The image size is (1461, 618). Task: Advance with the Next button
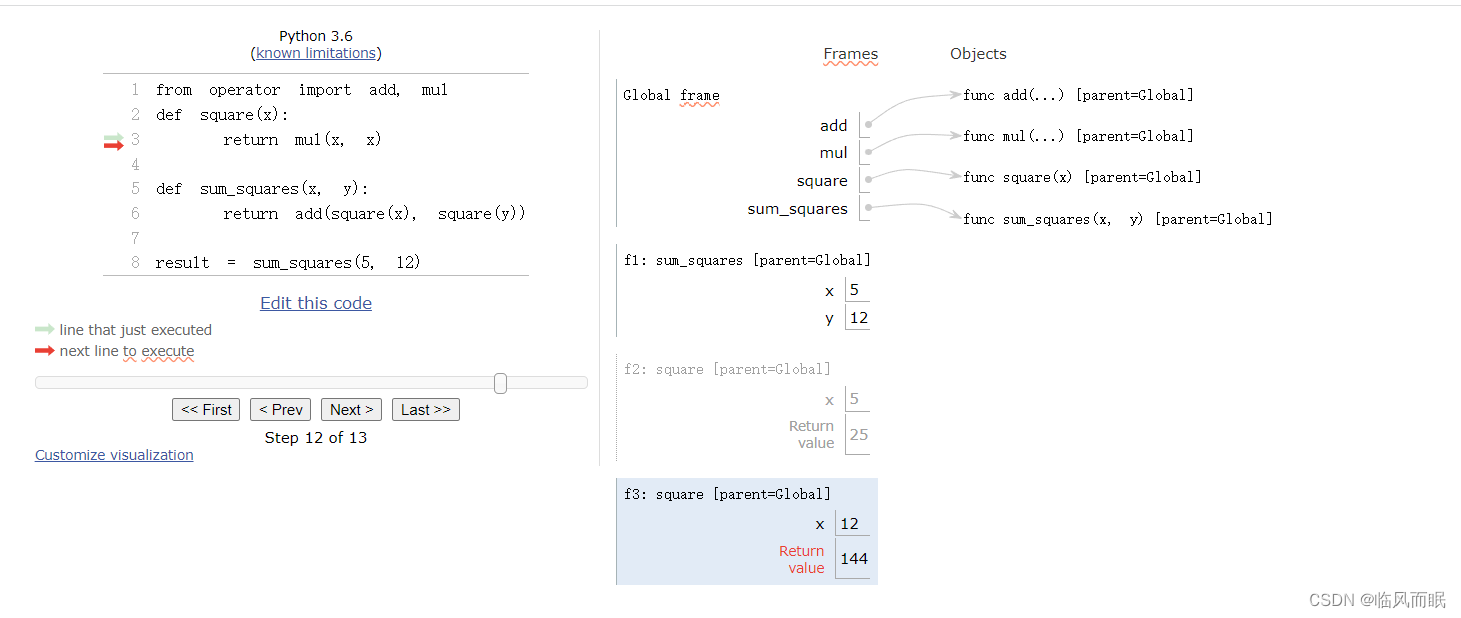click(351, 410)
